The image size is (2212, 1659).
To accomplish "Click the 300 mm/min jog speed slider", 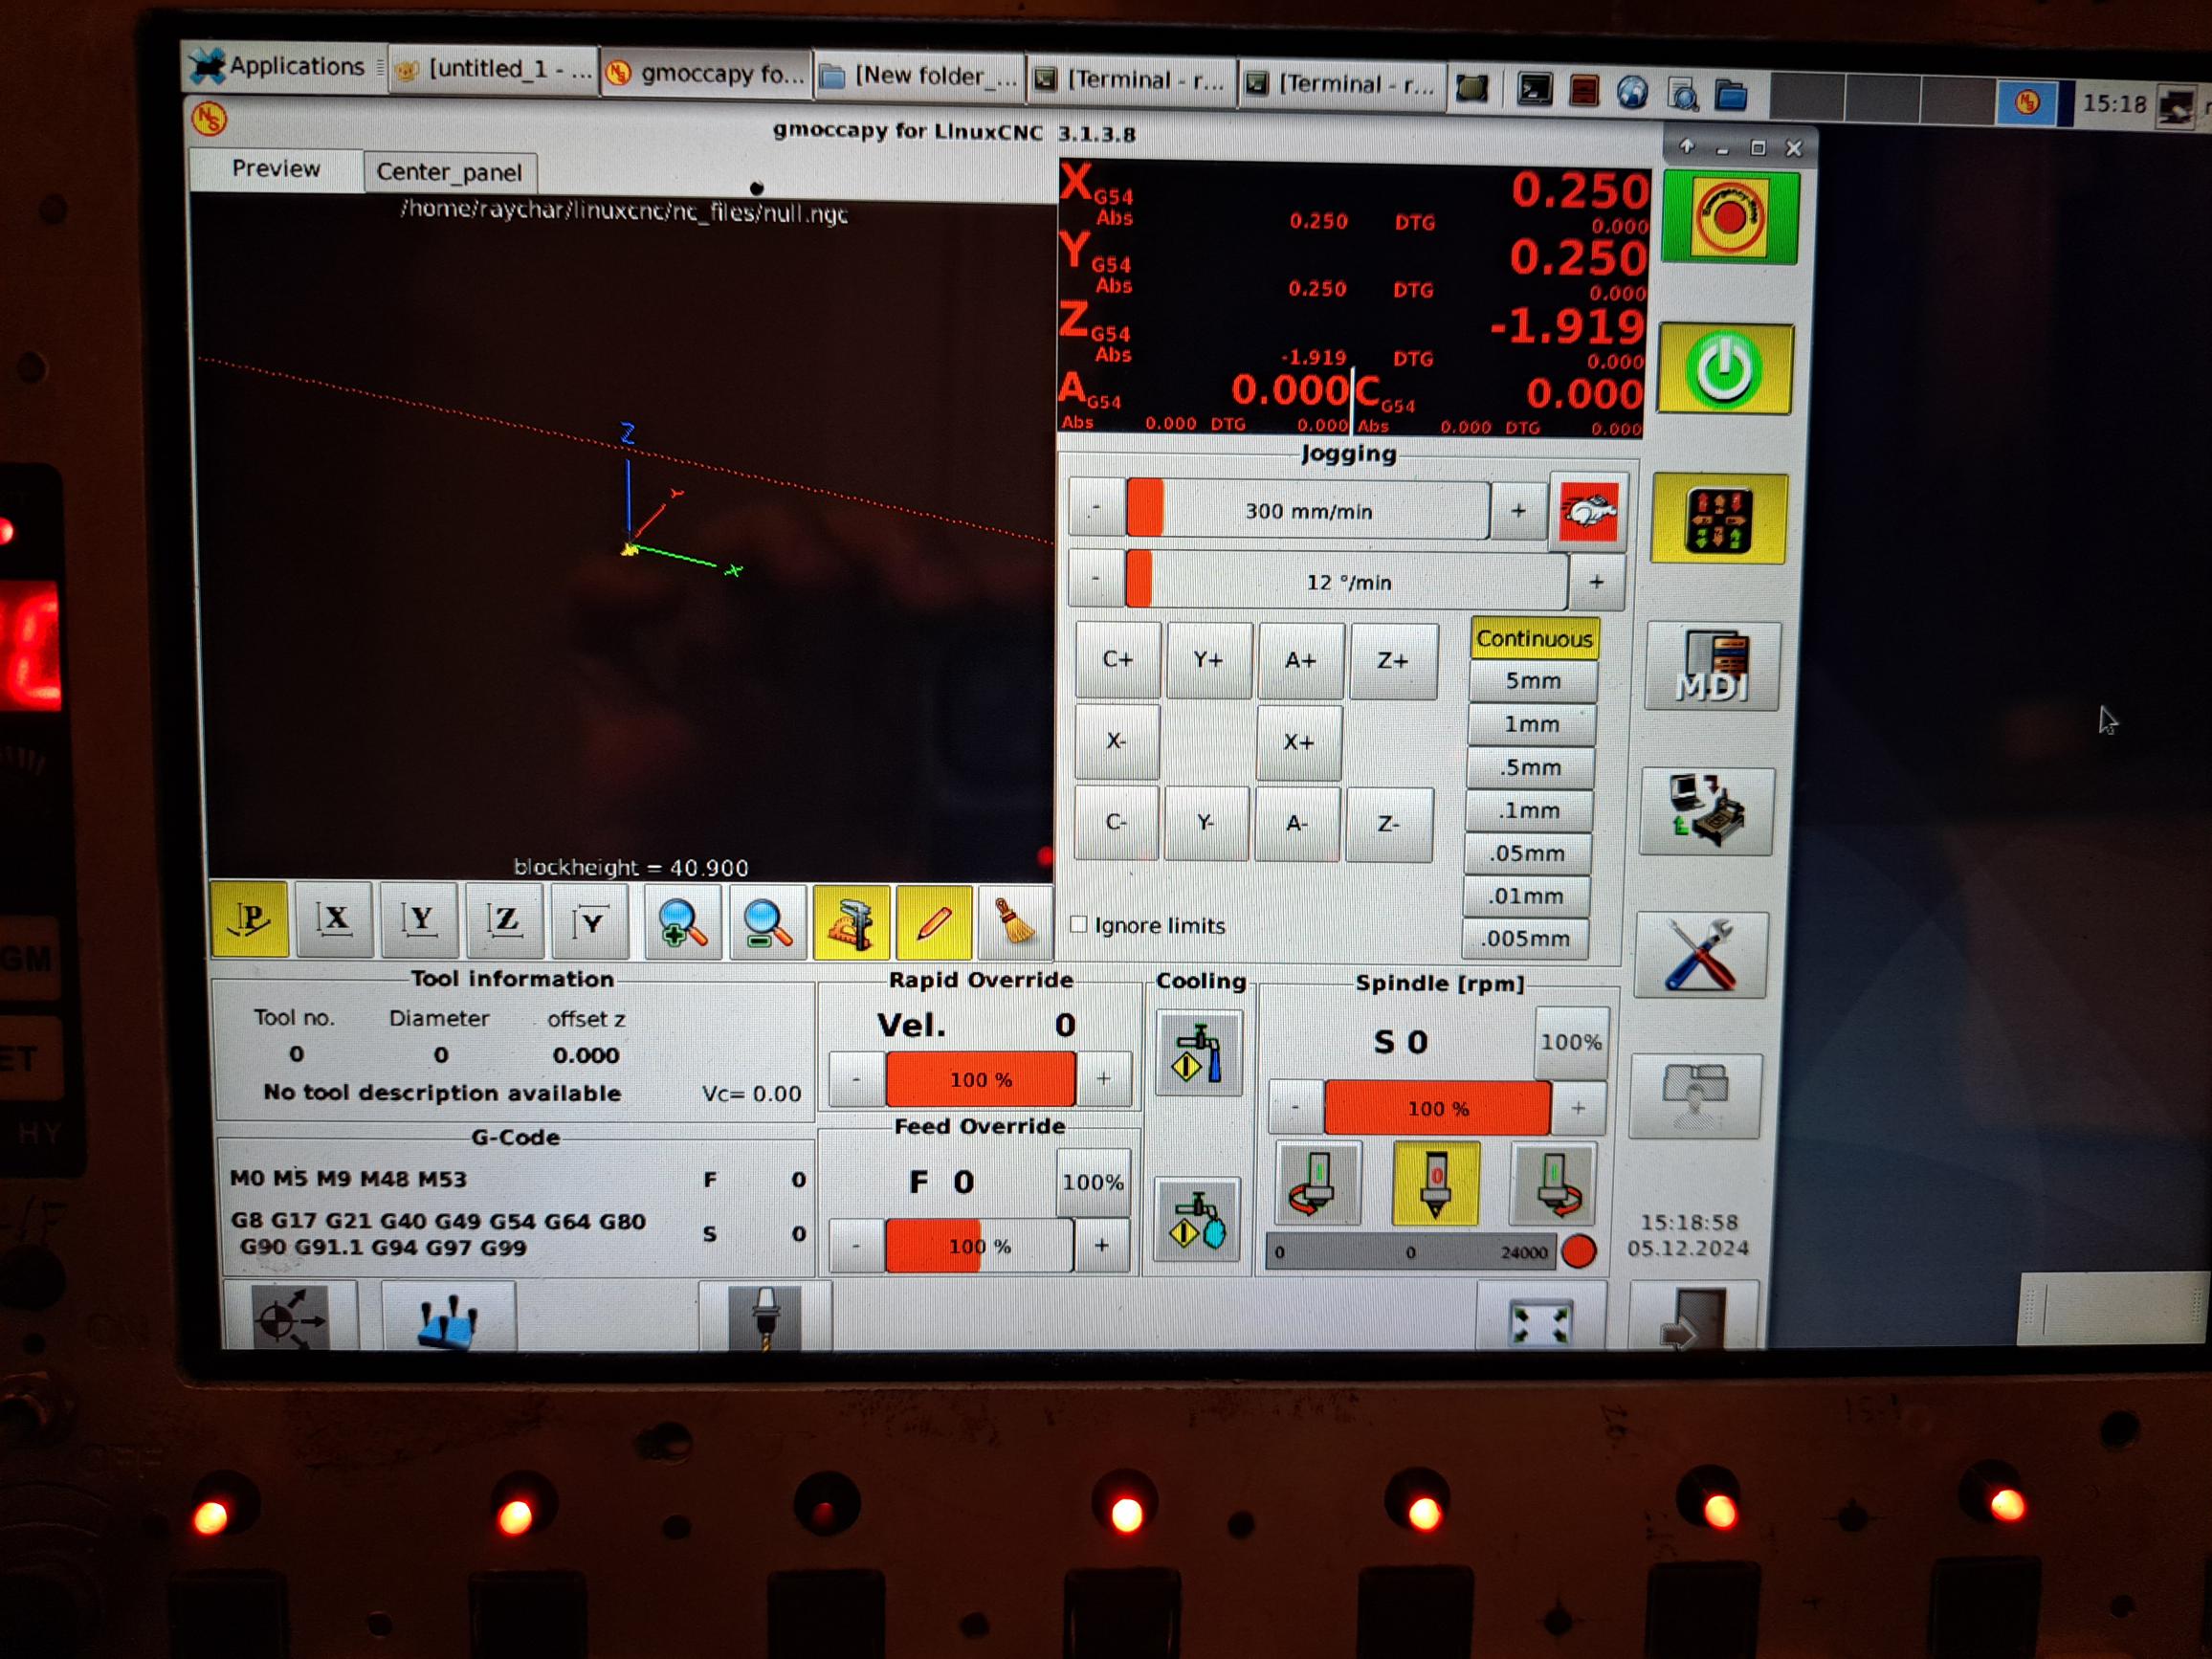I will (x=1308, y=511).
